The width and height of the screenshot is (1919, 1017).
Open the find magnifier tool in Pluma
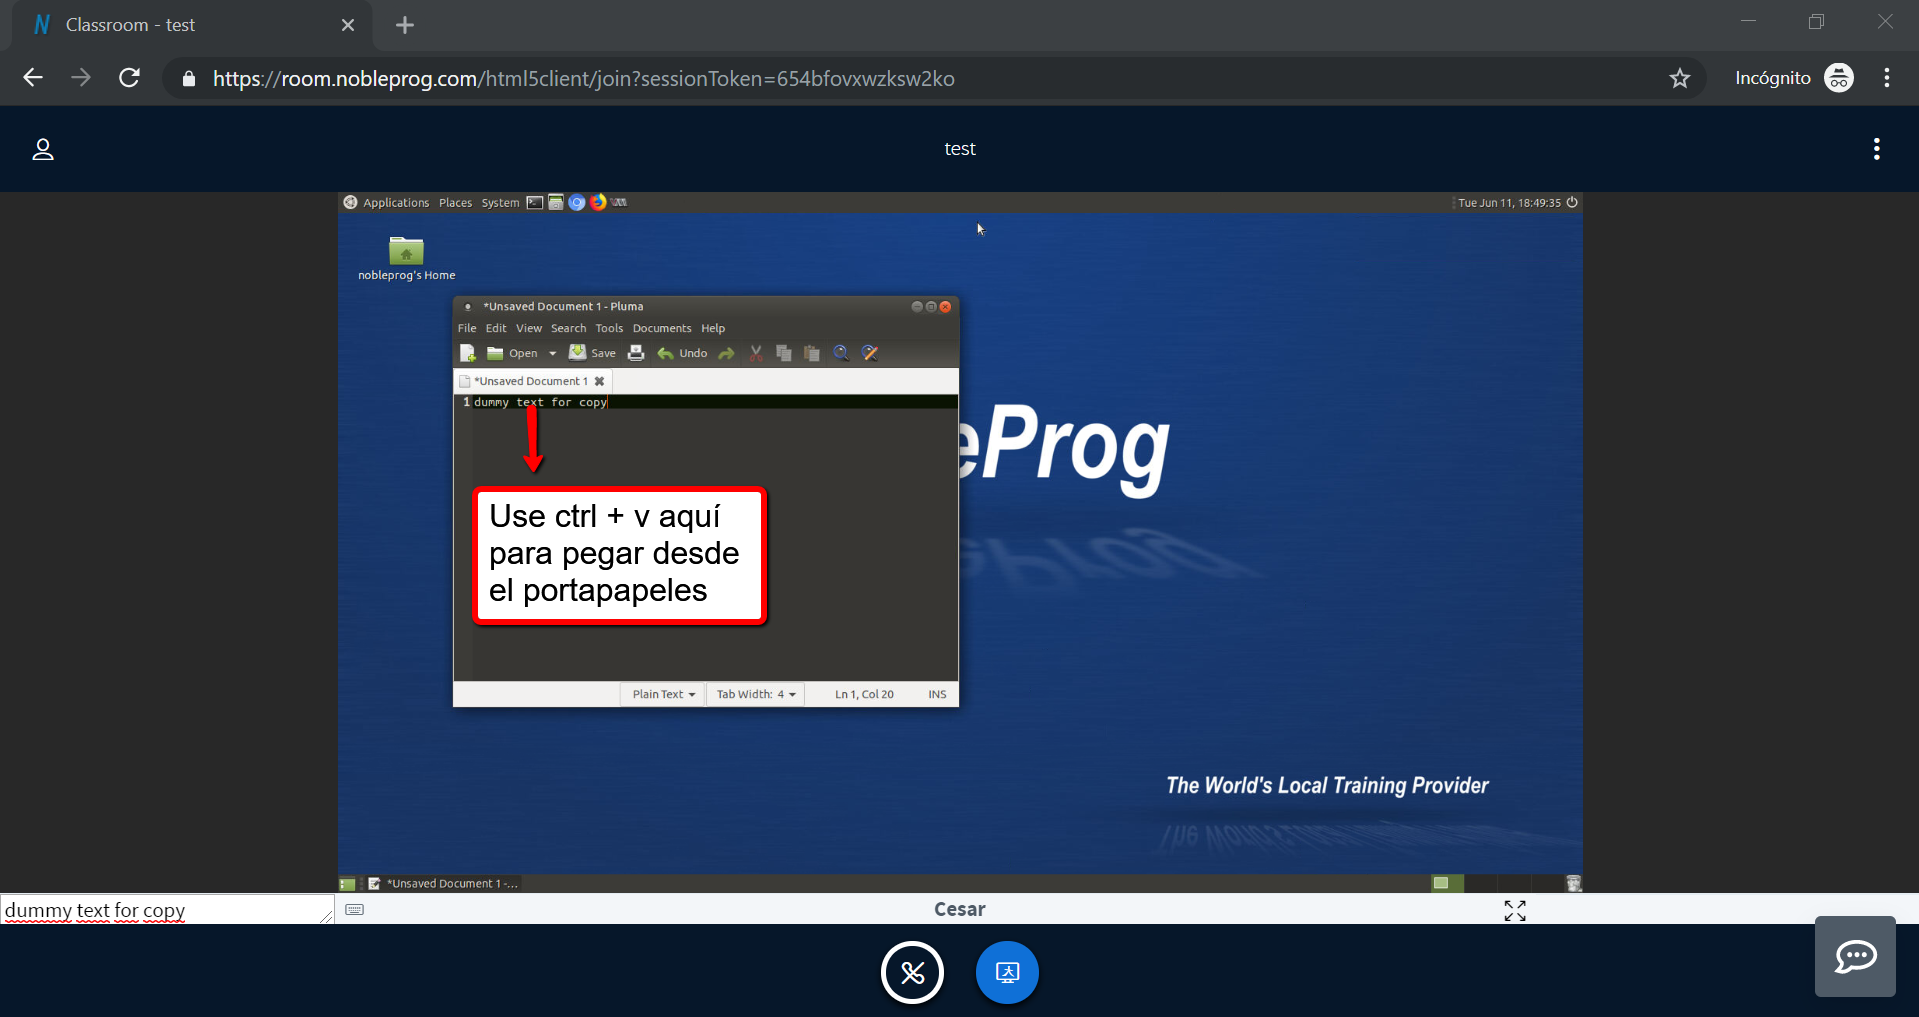tap(841, 353)
